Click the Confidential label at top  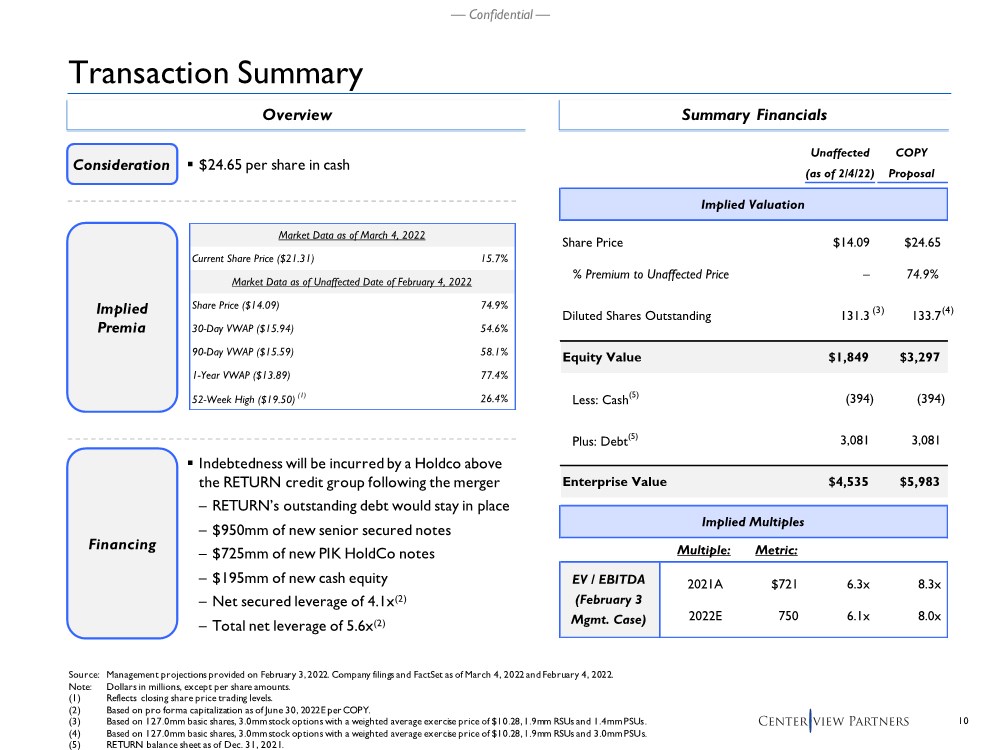point(500,14)
